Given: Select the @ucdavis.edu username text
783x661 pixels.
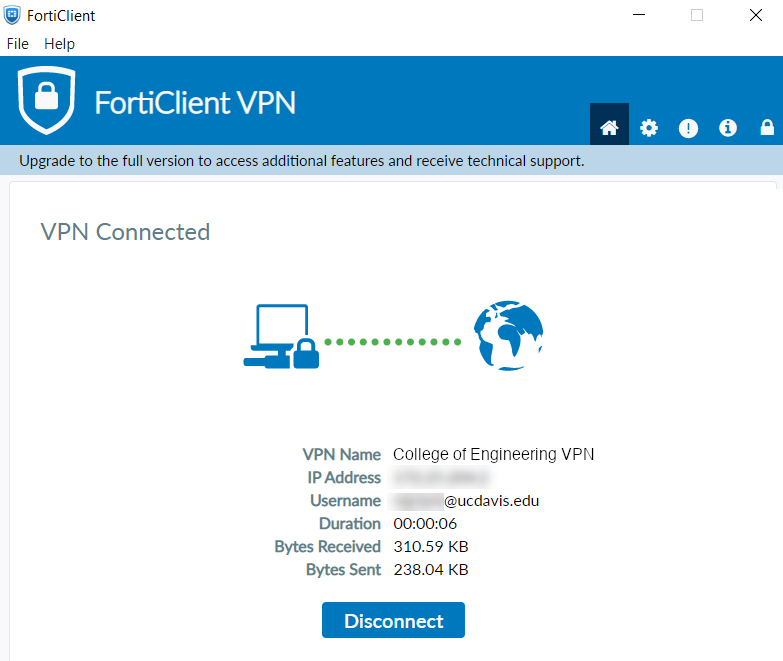Looking at the screenshot, I should click(491, 501).
